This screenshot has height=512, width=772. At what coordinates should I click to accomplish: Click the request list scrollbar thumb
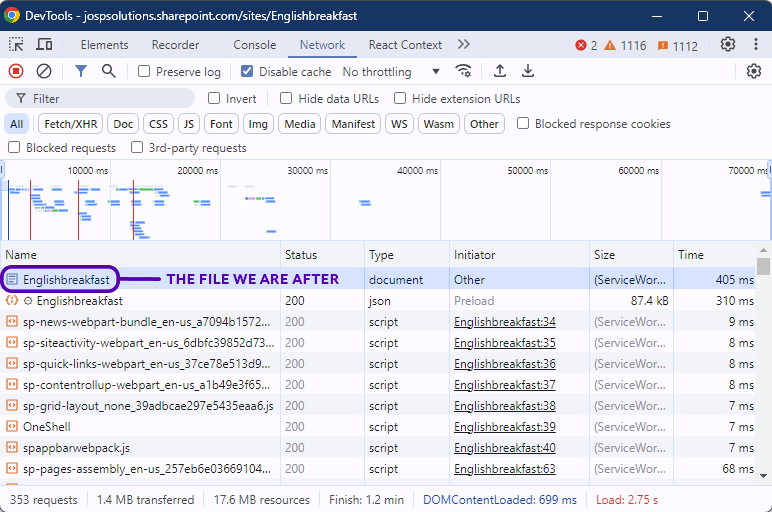coord(763,266)
